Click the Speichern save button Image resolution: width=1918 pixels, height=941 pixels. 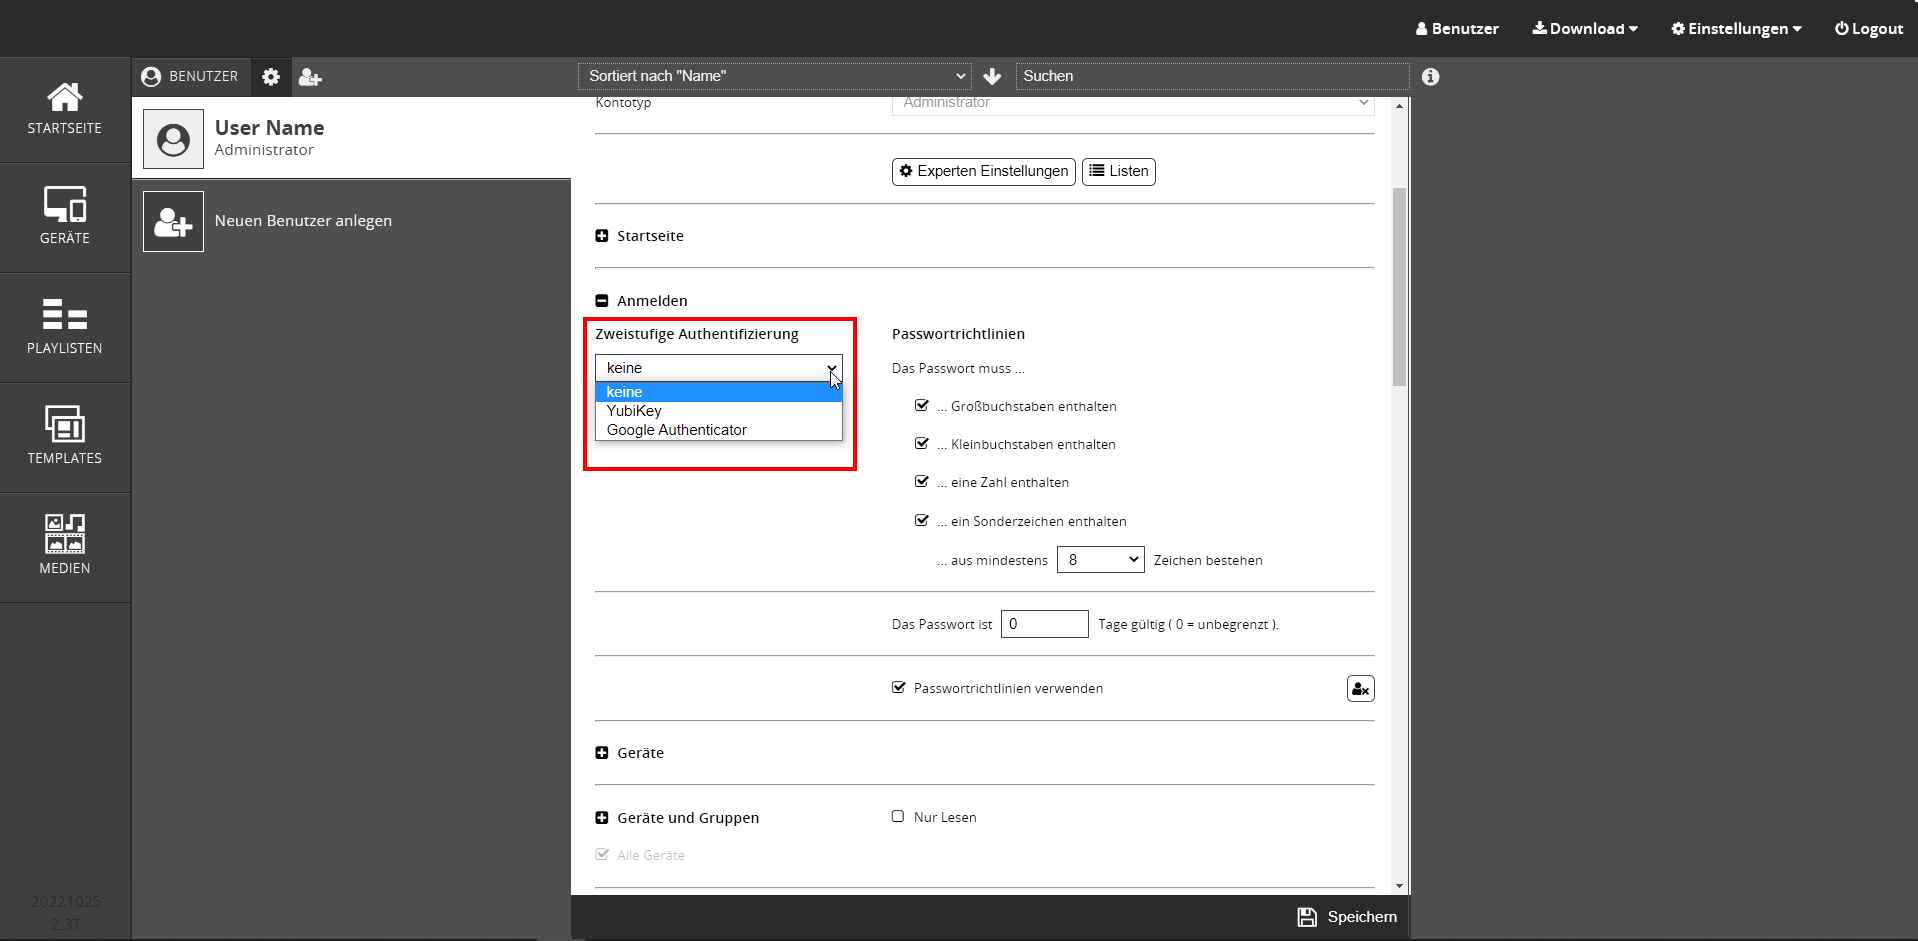tap(1347, 917)
